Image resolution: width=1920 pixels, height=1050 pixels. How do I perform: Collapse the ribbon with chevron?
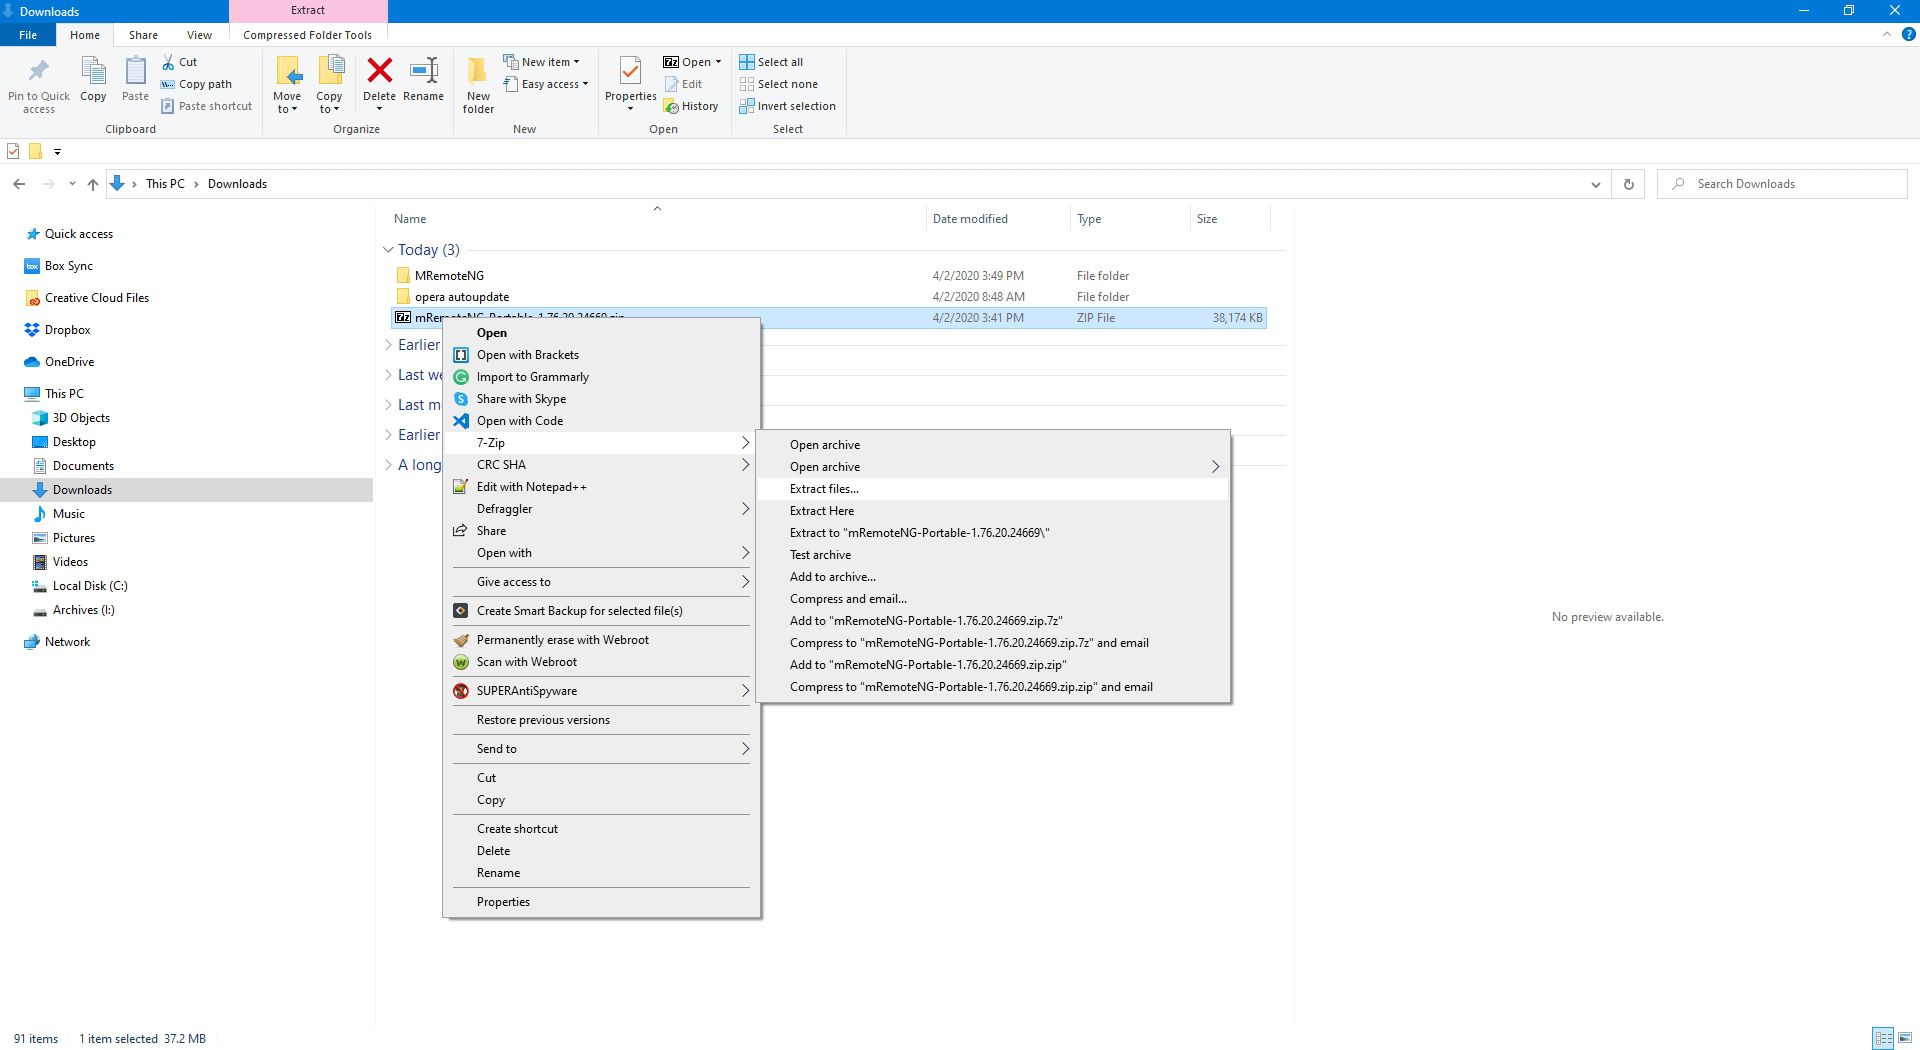[1886, 35]
